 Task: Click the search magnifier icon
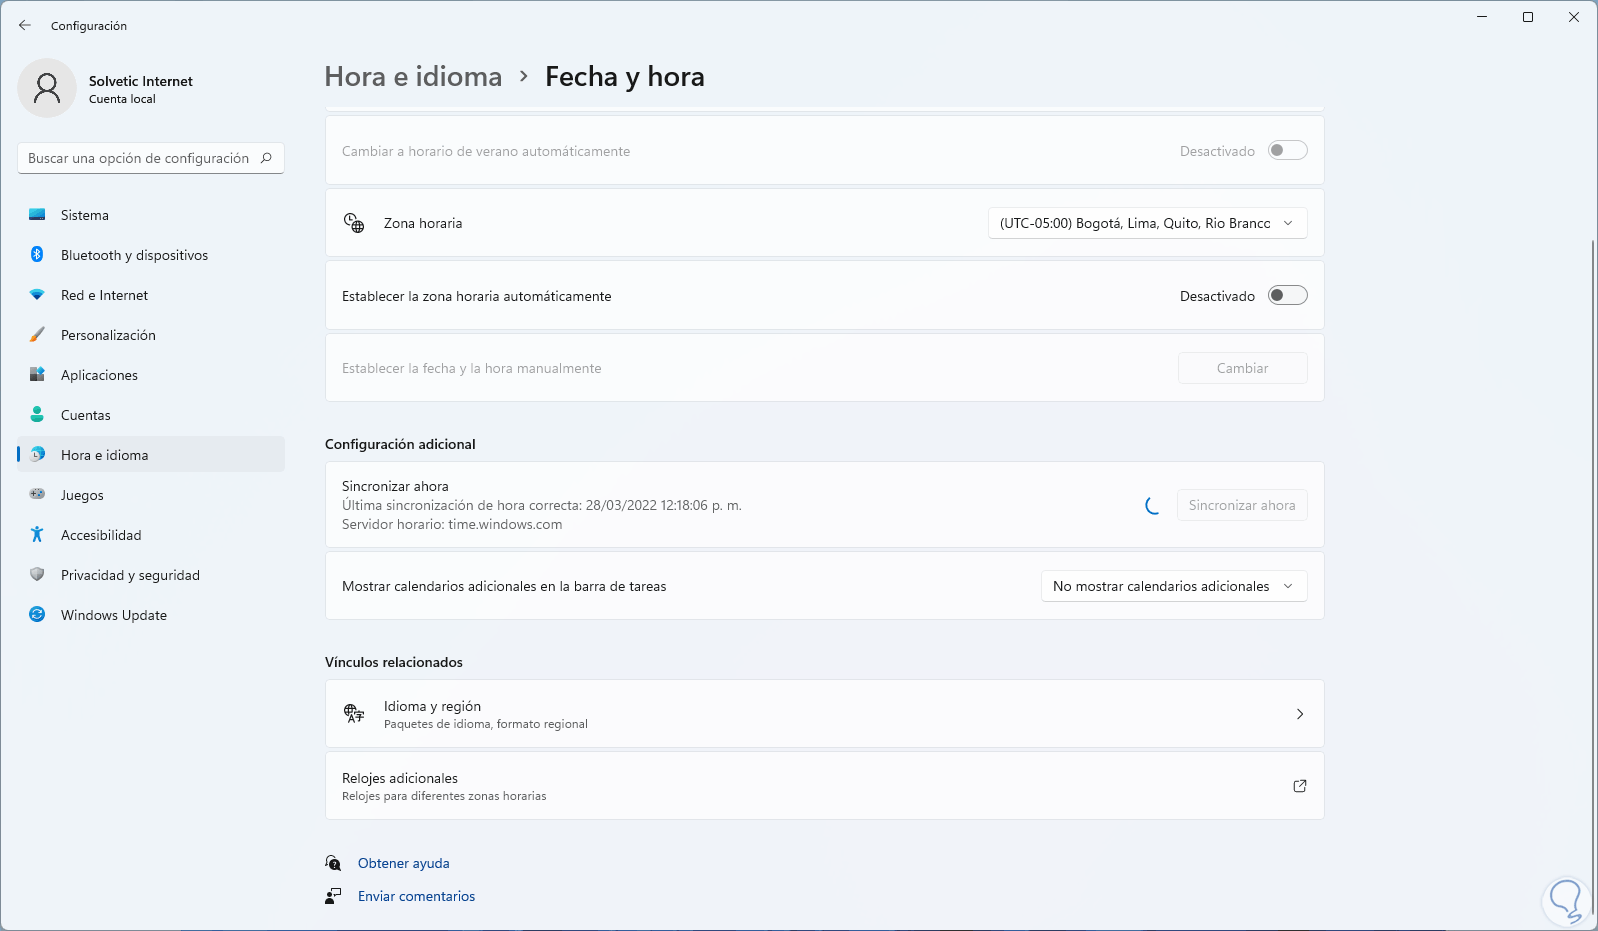[x=266, y=158]
